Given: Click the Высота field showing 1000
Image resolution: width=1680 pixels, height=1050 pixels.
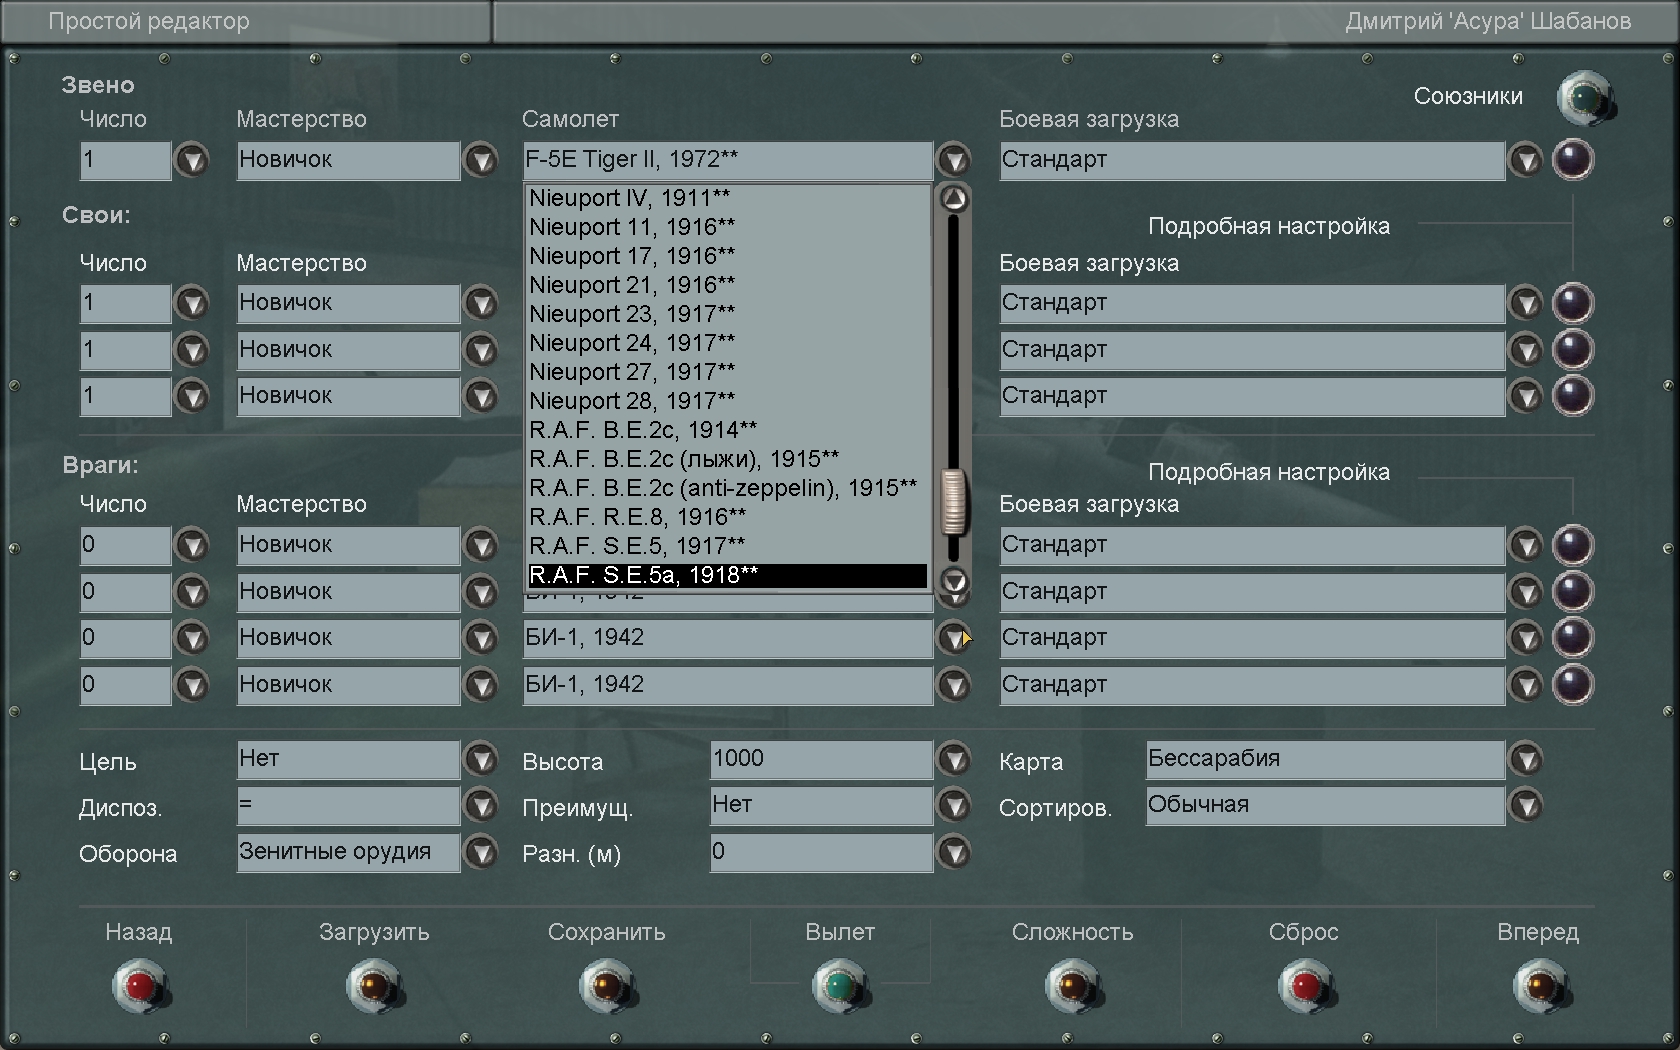Looking at the screenshot, I should [821, 760].
